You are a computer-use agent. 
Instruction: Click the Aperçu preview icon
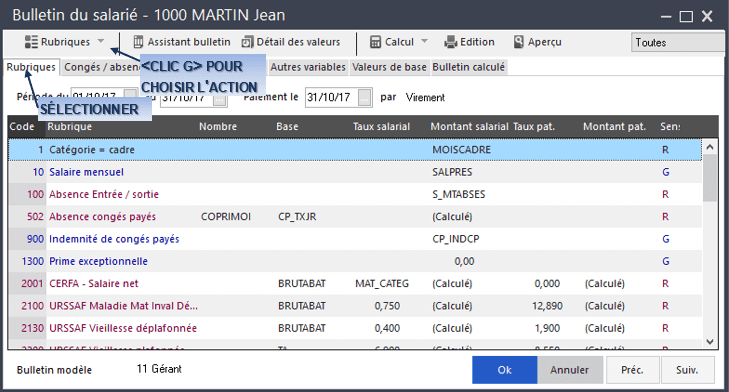[519, 42]
